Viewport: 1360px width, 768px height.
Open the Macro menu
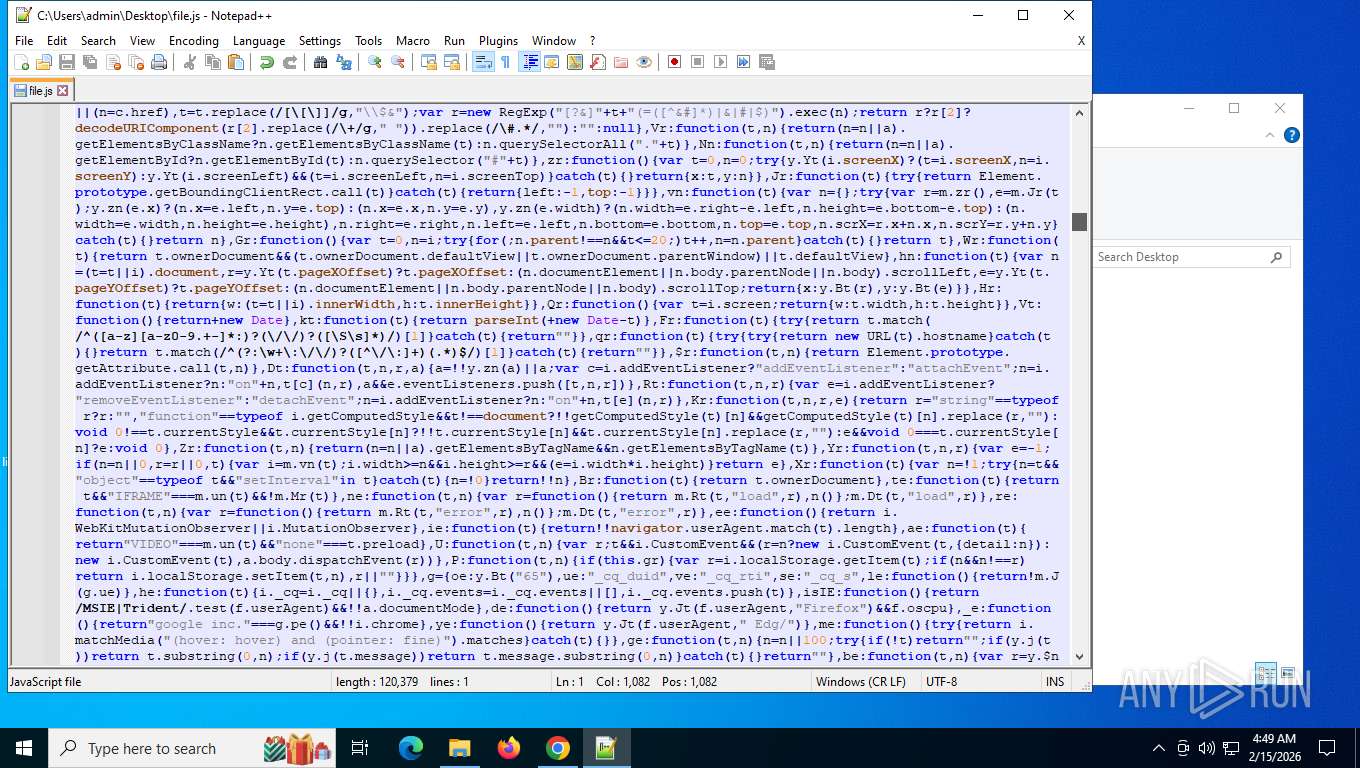413,41
